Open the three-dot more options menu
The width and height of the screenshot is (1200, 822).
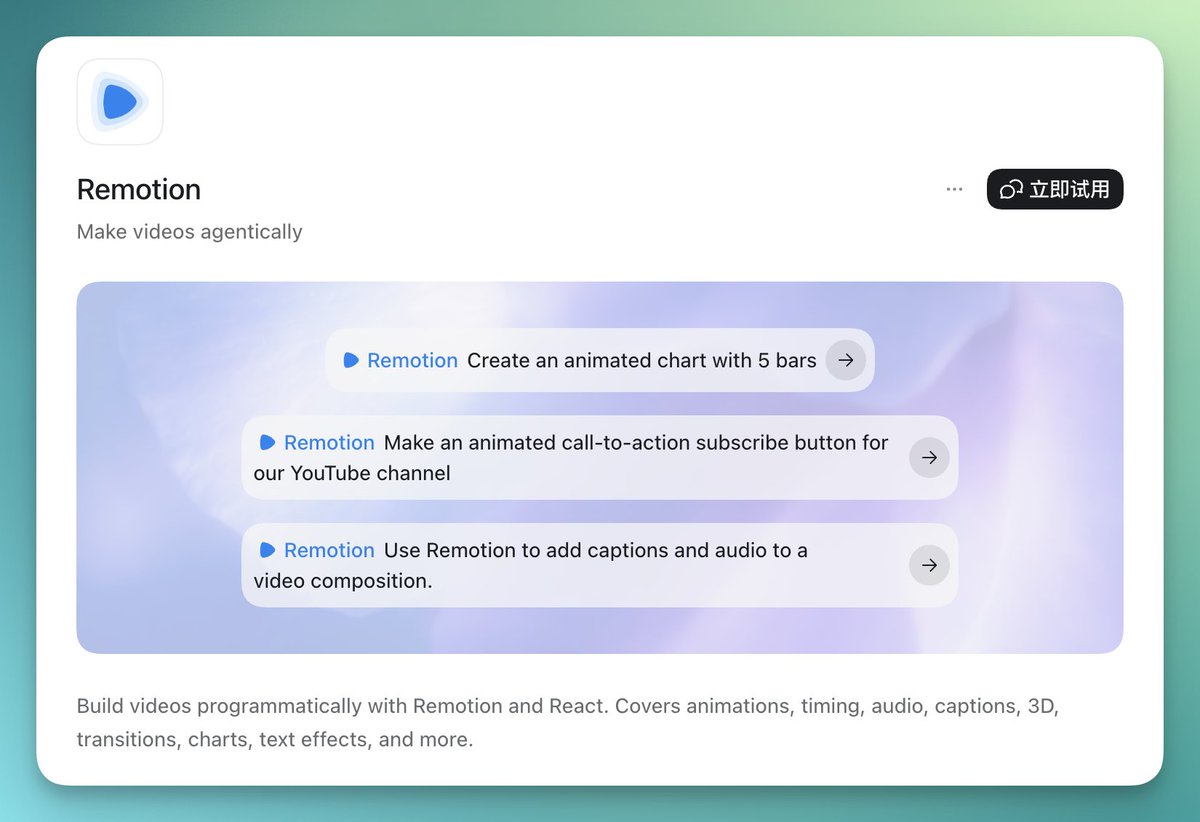point(954,189)
